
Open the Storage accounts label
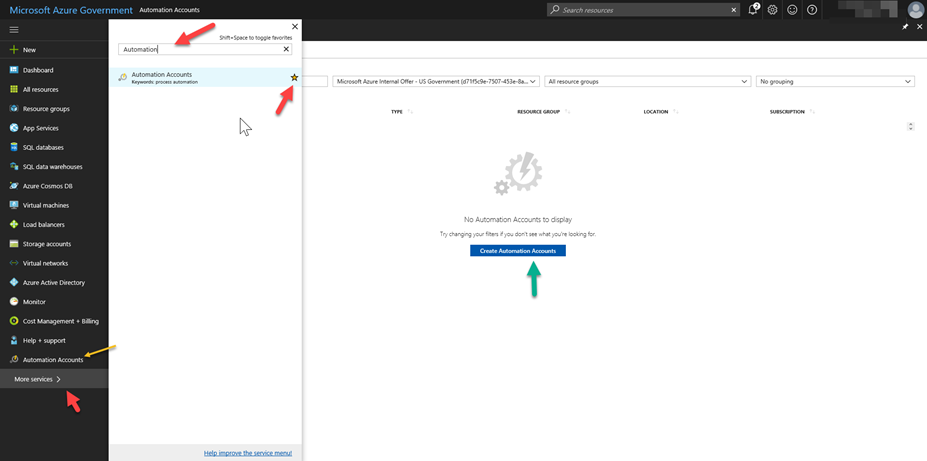(x=47, y=244)
